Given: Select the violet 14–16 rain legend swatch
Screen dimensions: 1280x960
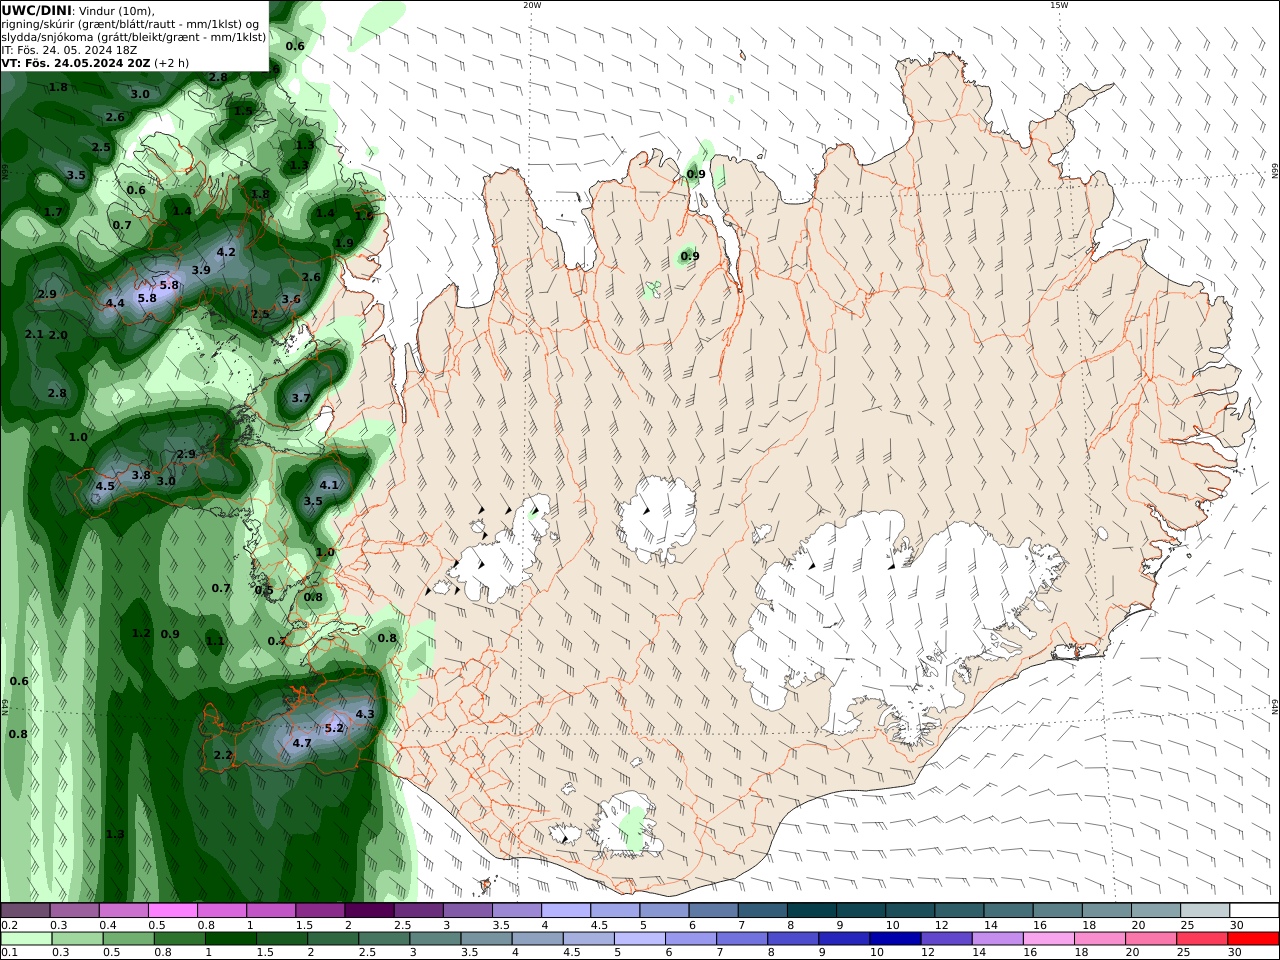Looking at the screenshot, I should 997,939.
